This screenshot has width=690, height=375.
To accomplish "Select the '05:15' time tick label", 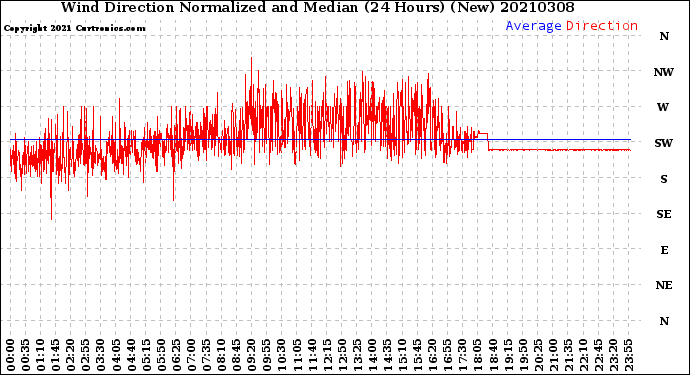I will (146, 355).
